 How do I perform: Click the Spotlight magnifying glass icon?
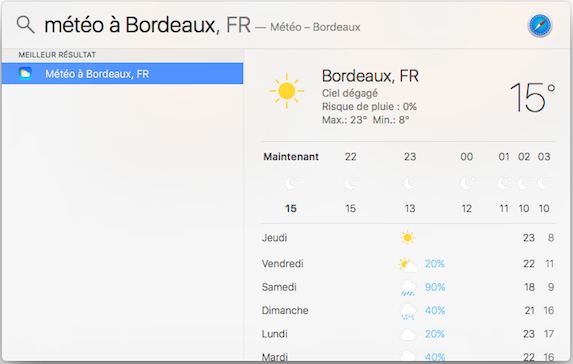26,25
